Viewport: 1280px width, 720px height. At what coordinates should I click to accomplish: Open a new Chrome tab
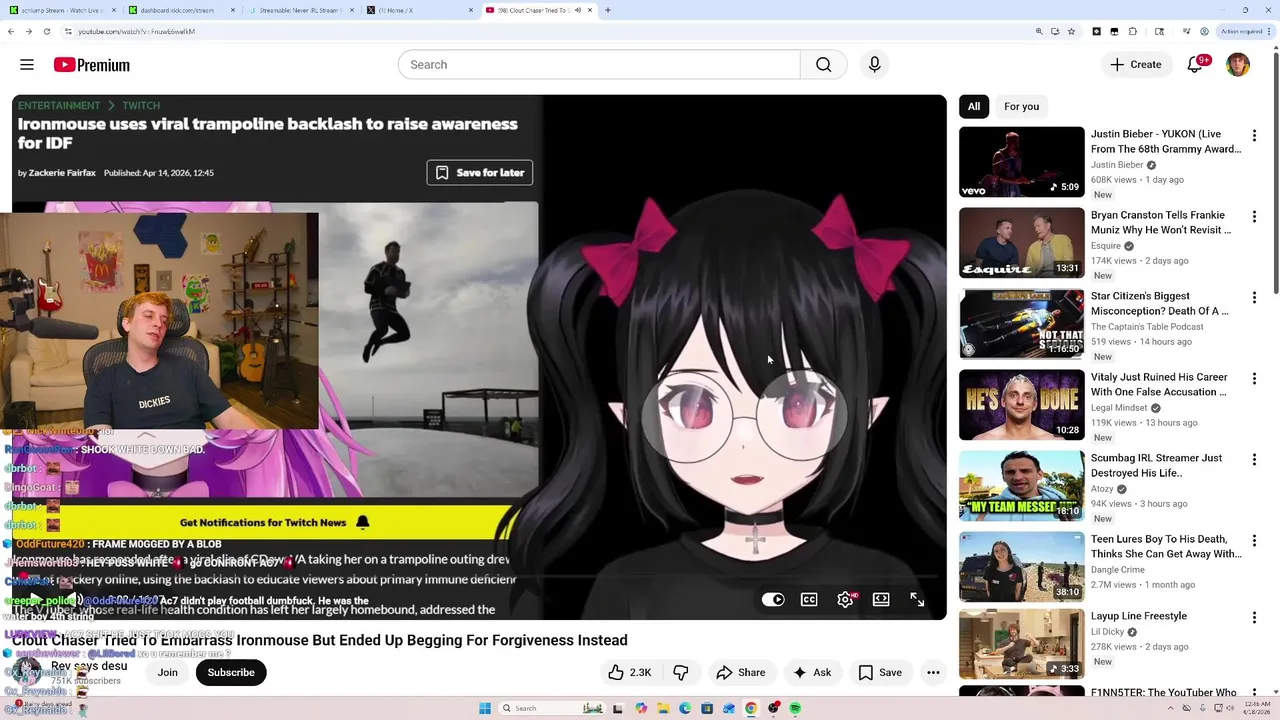tap(607, 10)
